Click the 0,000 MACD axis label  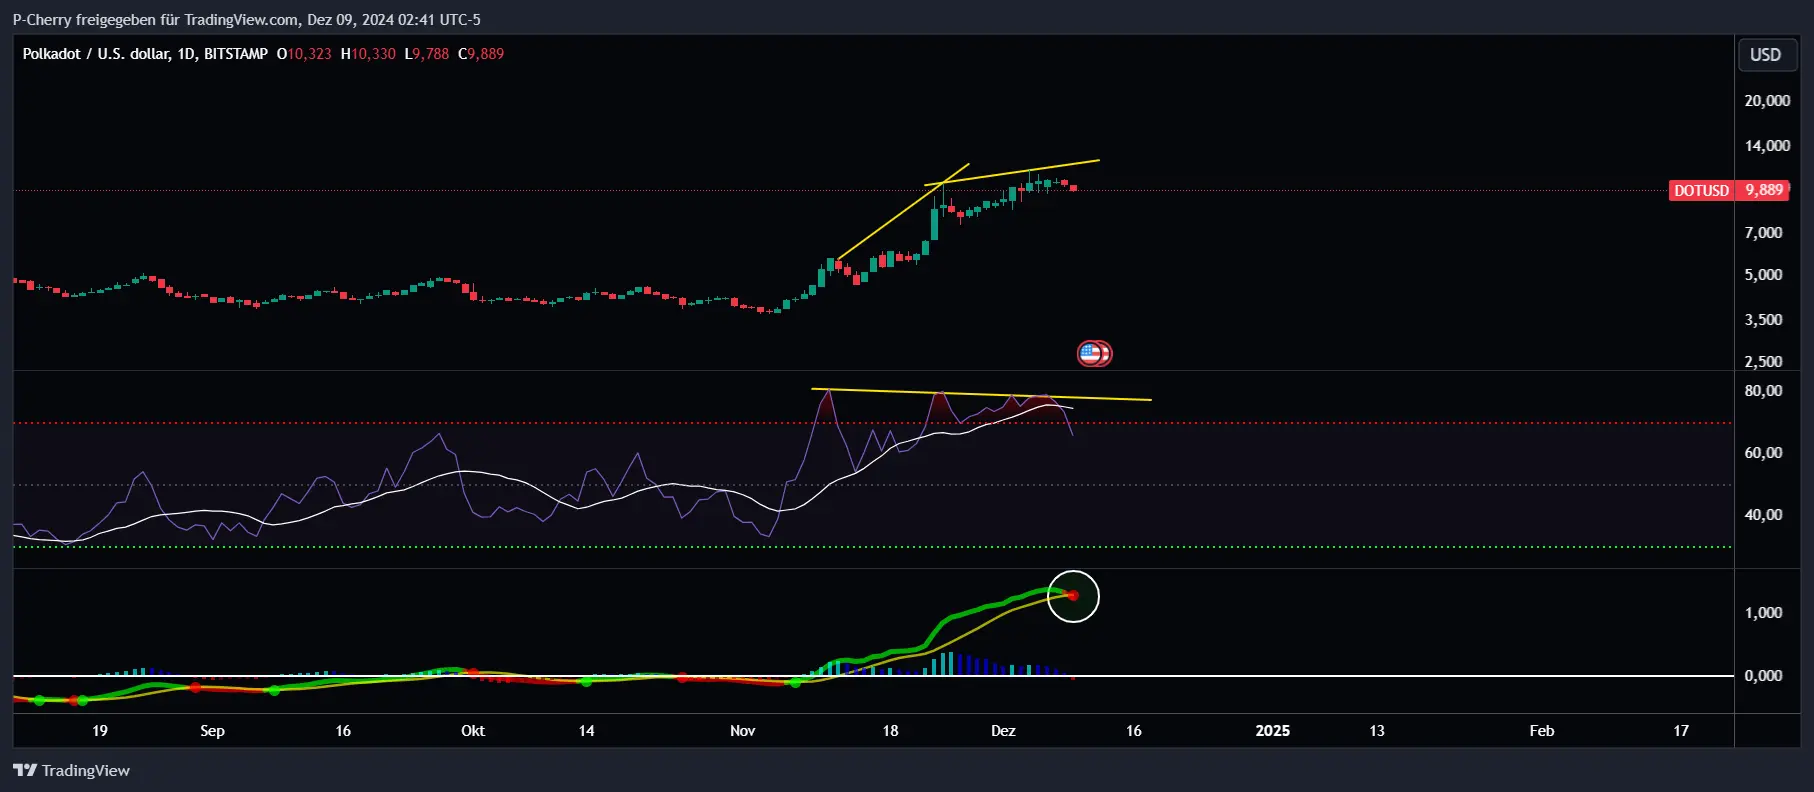point(1763,676)
